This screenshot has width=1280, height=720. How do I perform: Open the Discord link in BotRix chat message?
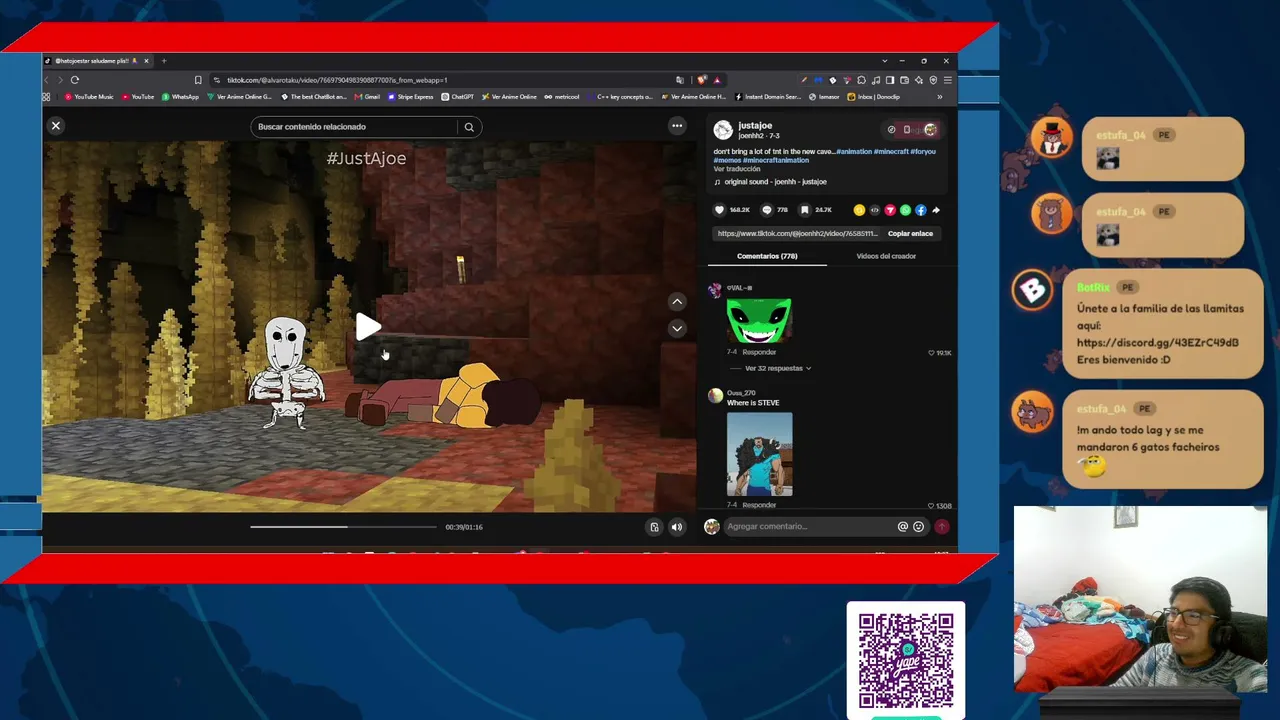tap(1157, 342)
